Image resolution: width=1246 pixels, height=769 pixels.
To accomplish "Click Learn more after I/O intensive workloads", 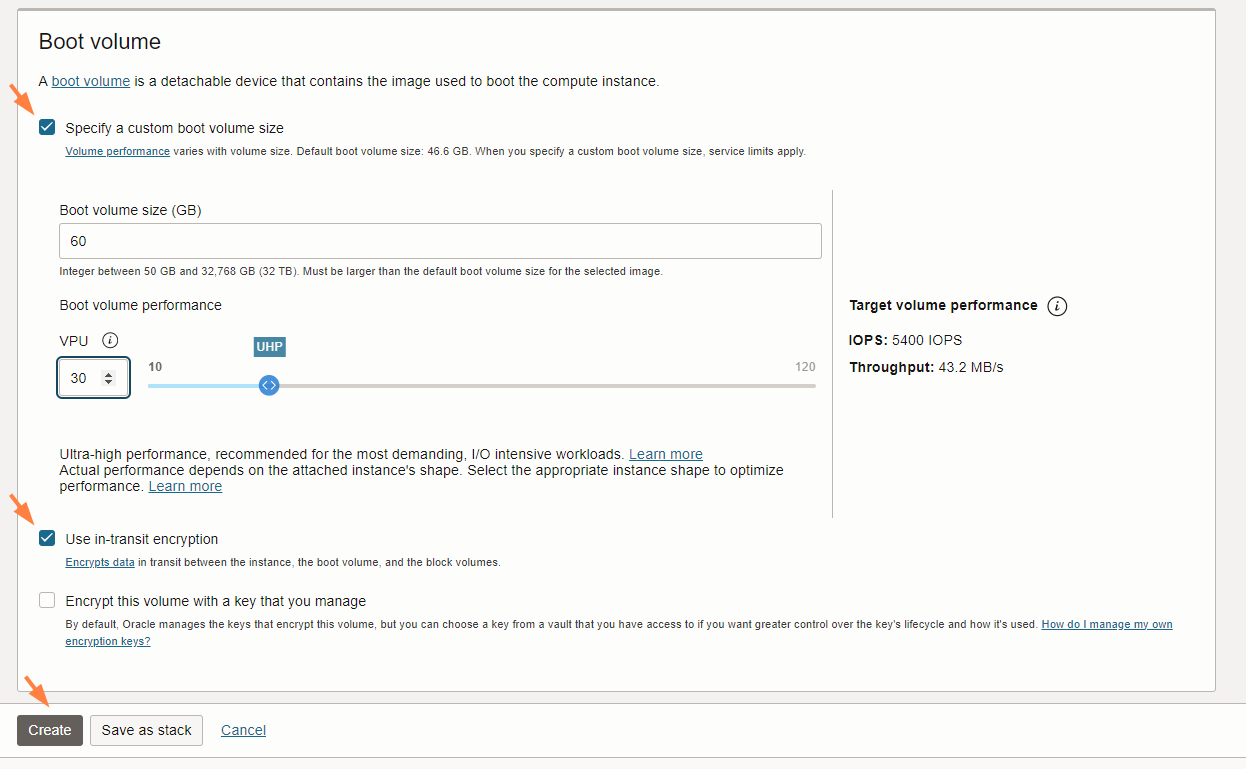I will (665, 454).
